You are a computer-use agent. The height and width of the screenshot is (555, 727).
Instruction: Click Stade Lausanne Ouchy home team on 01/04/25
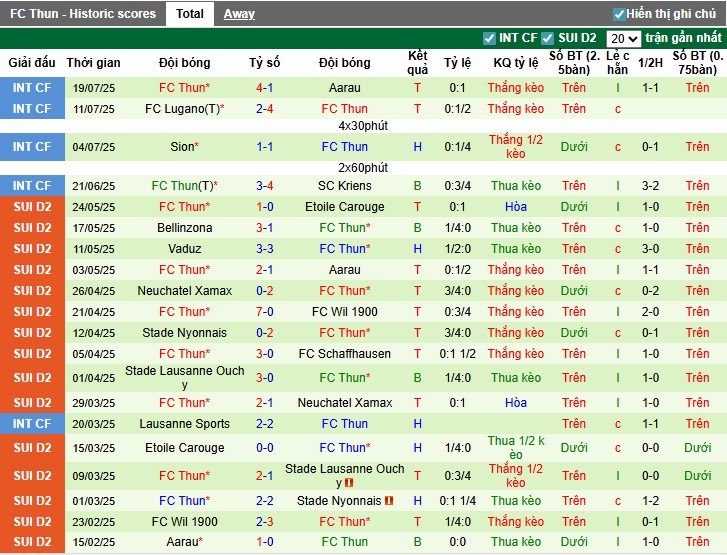pos(185,377)
